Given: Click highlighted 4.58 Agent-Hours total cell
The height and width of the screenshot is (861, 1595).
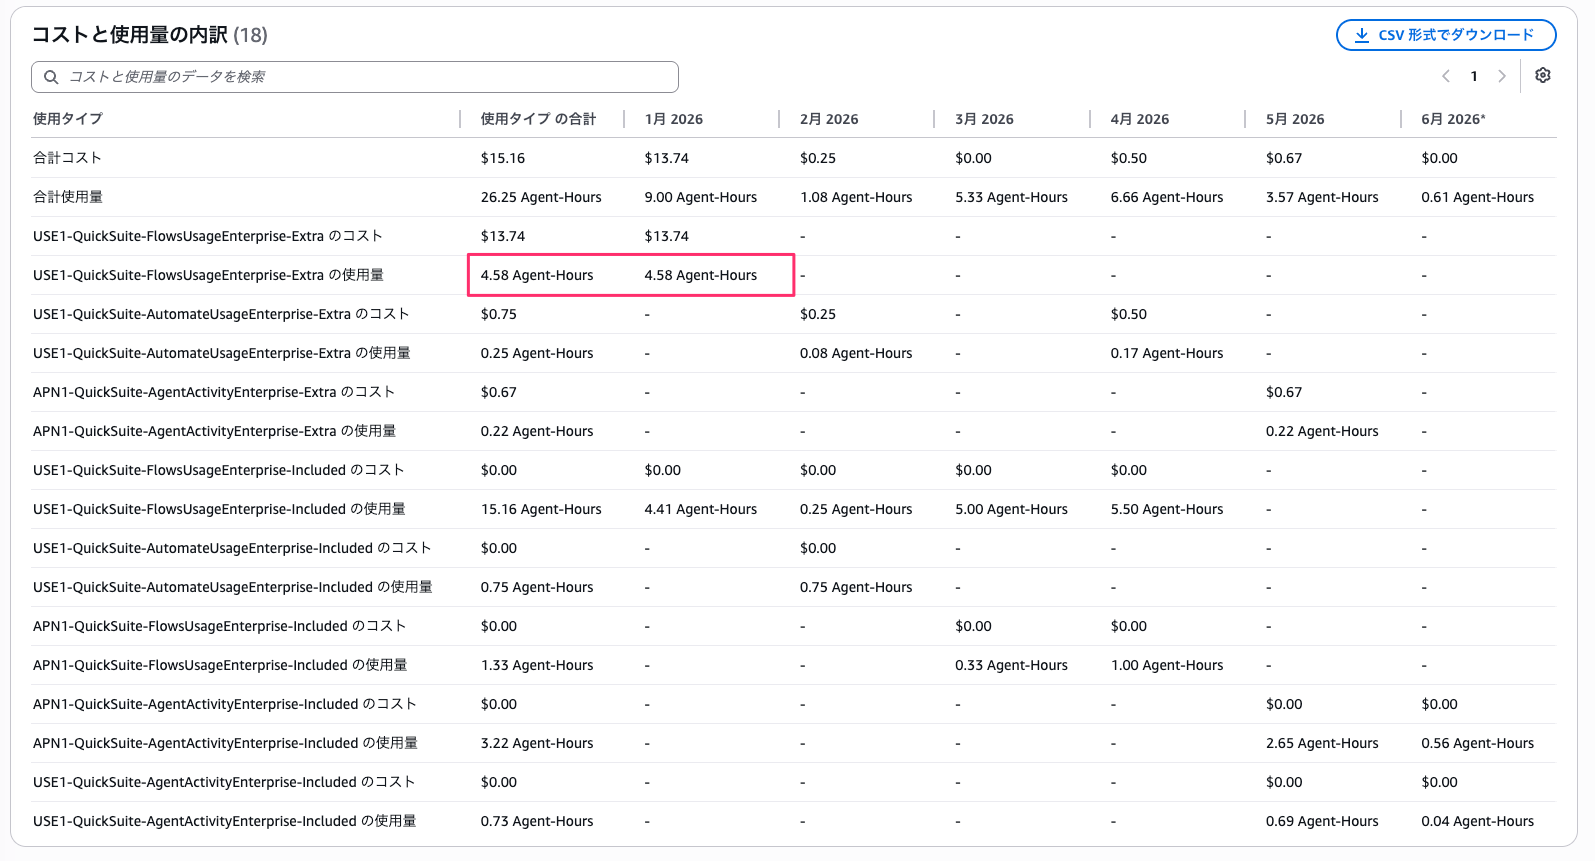Looking at the screenshot, I should point(537,275).
